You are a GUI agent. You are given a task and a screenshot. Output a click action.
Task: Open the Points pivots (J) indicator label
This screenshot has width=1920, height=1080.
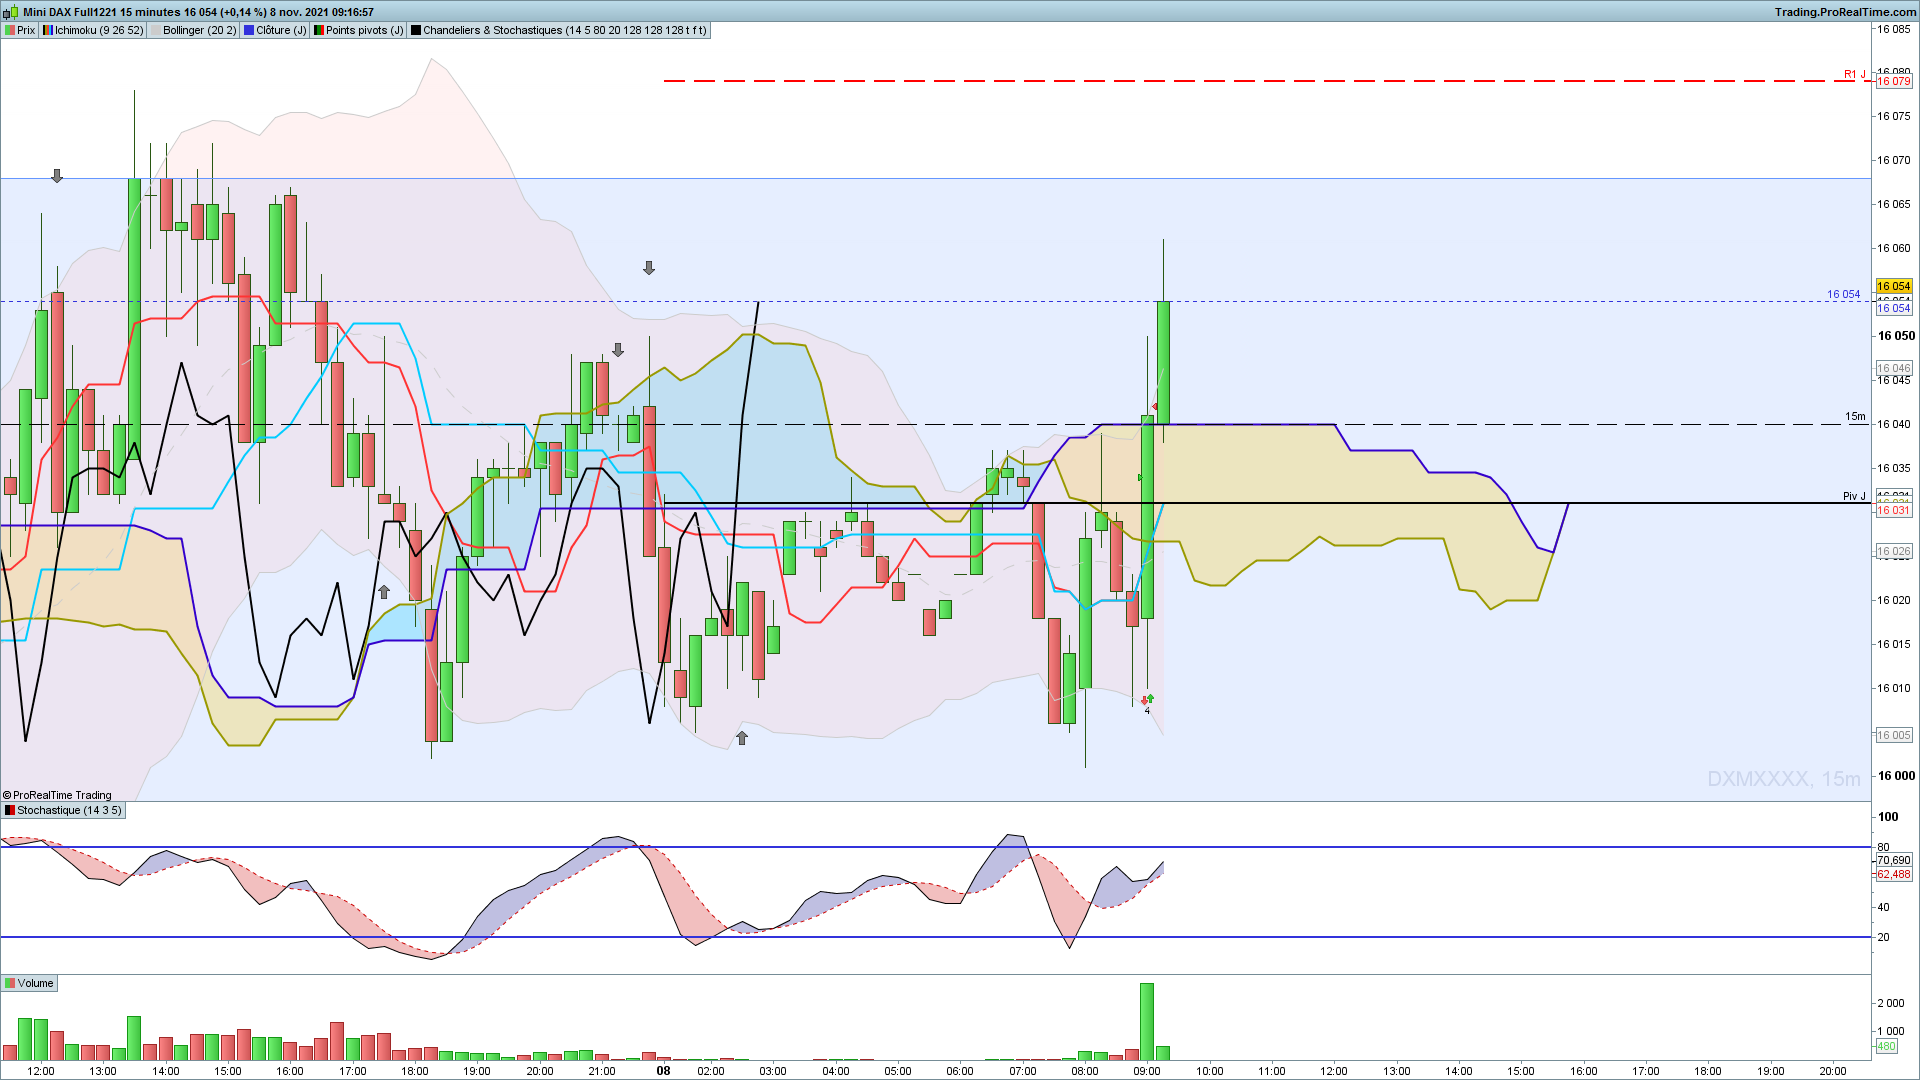coord(358,30)
